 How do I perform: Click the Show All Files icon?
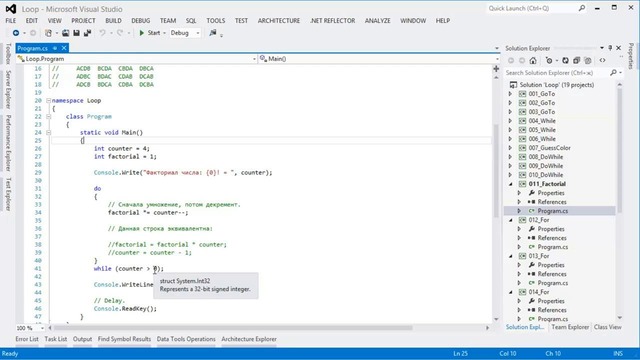coord(588,60)
